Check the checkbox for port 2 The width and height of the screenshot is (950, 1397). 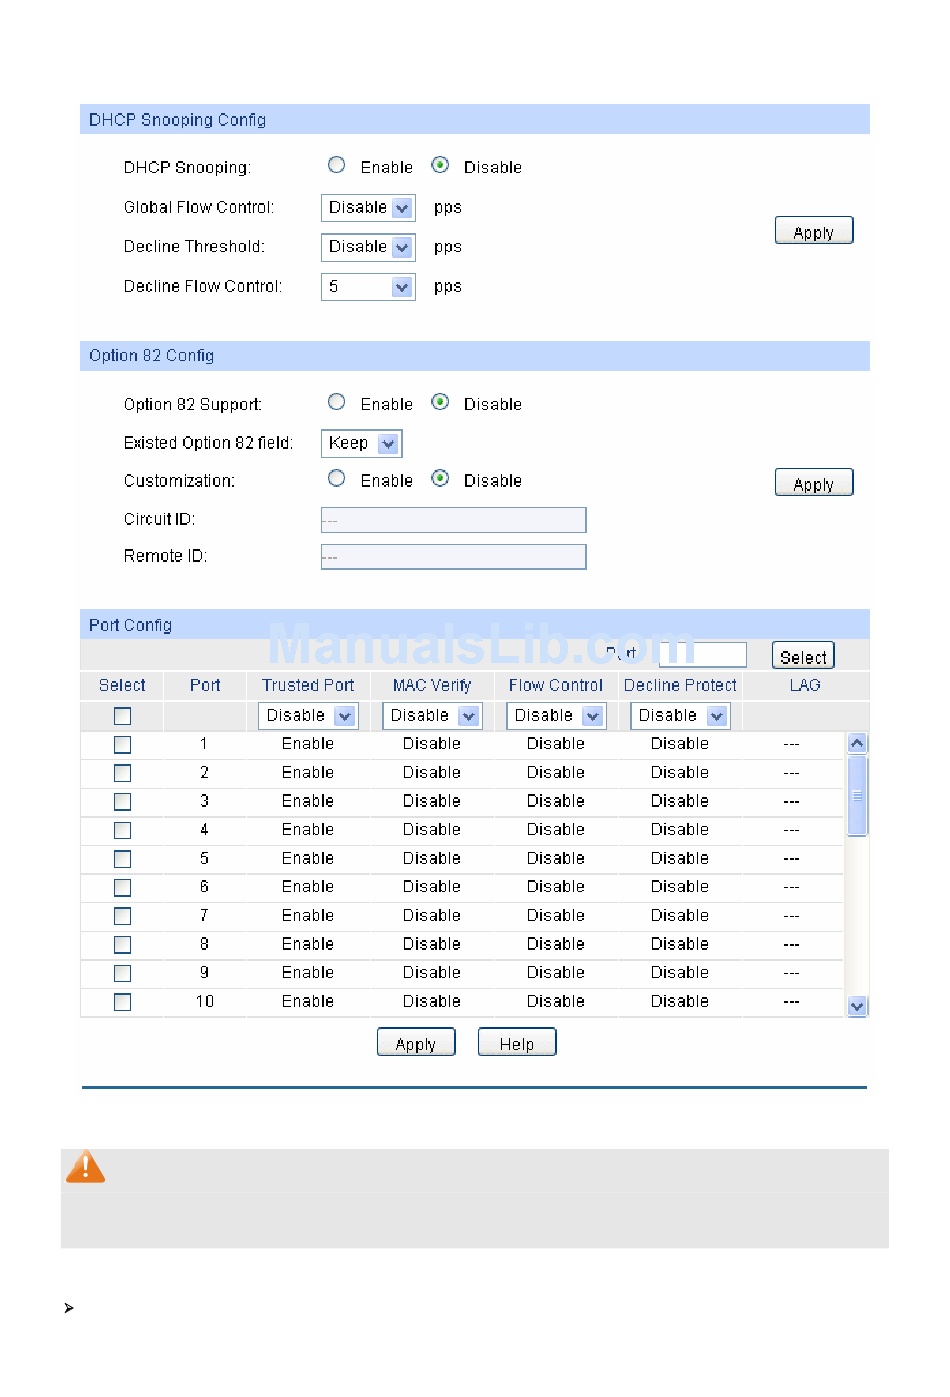click(122, 773)
